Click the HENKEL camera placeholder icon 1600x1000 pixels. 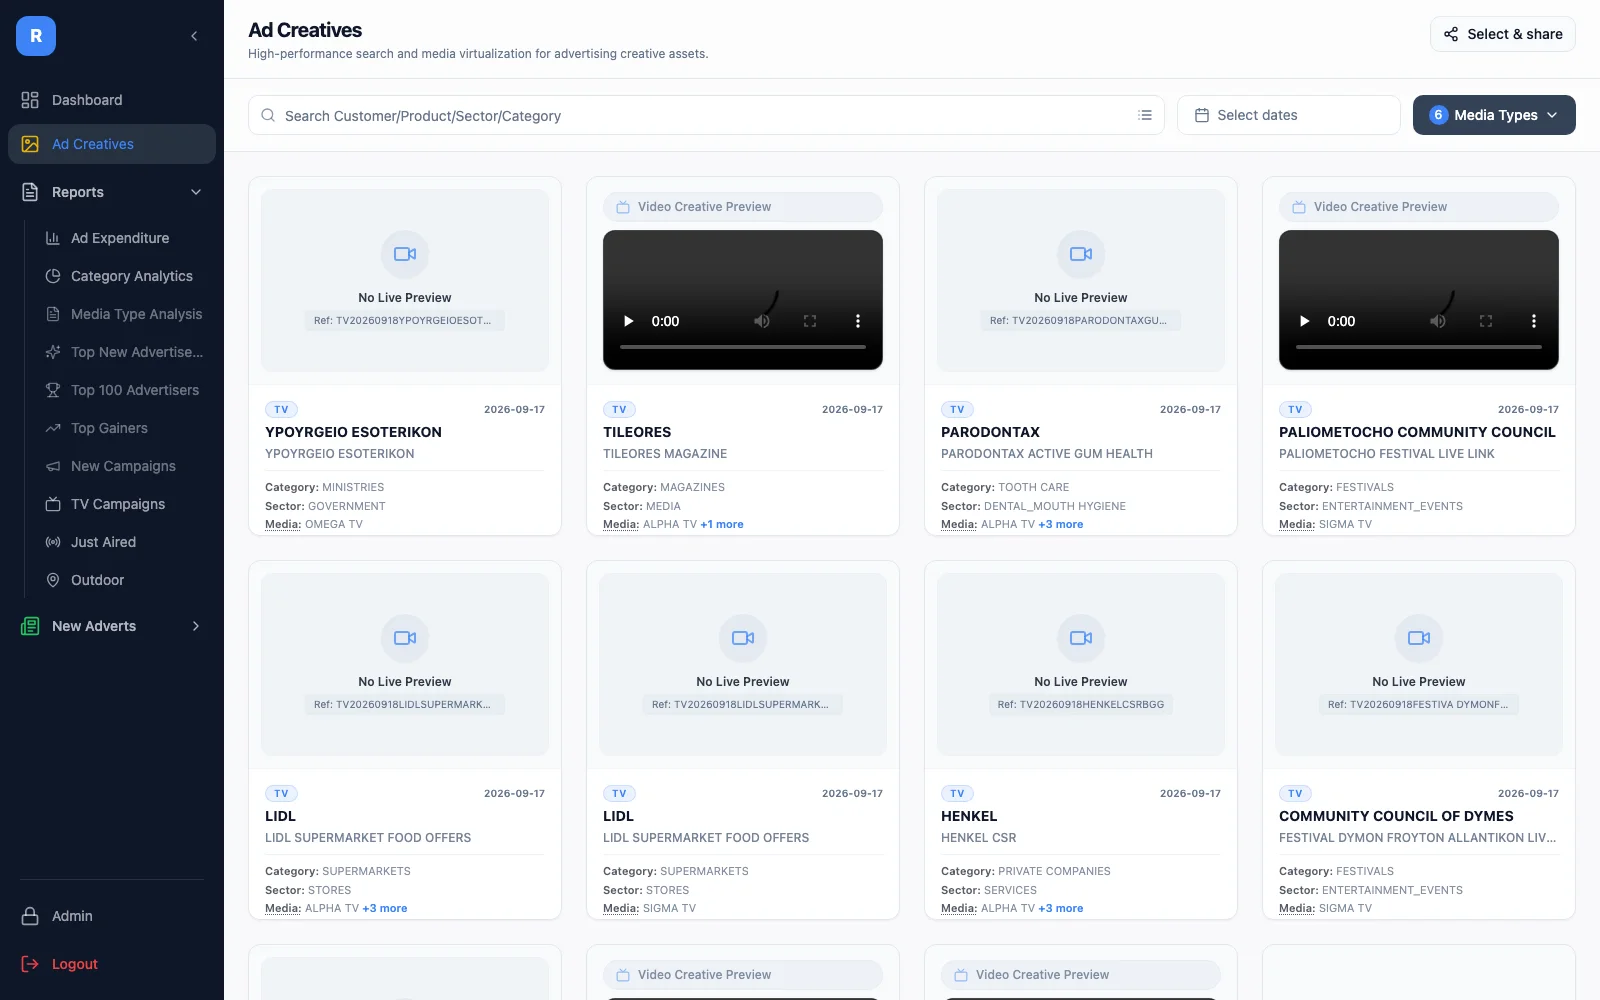point(1081,638)
